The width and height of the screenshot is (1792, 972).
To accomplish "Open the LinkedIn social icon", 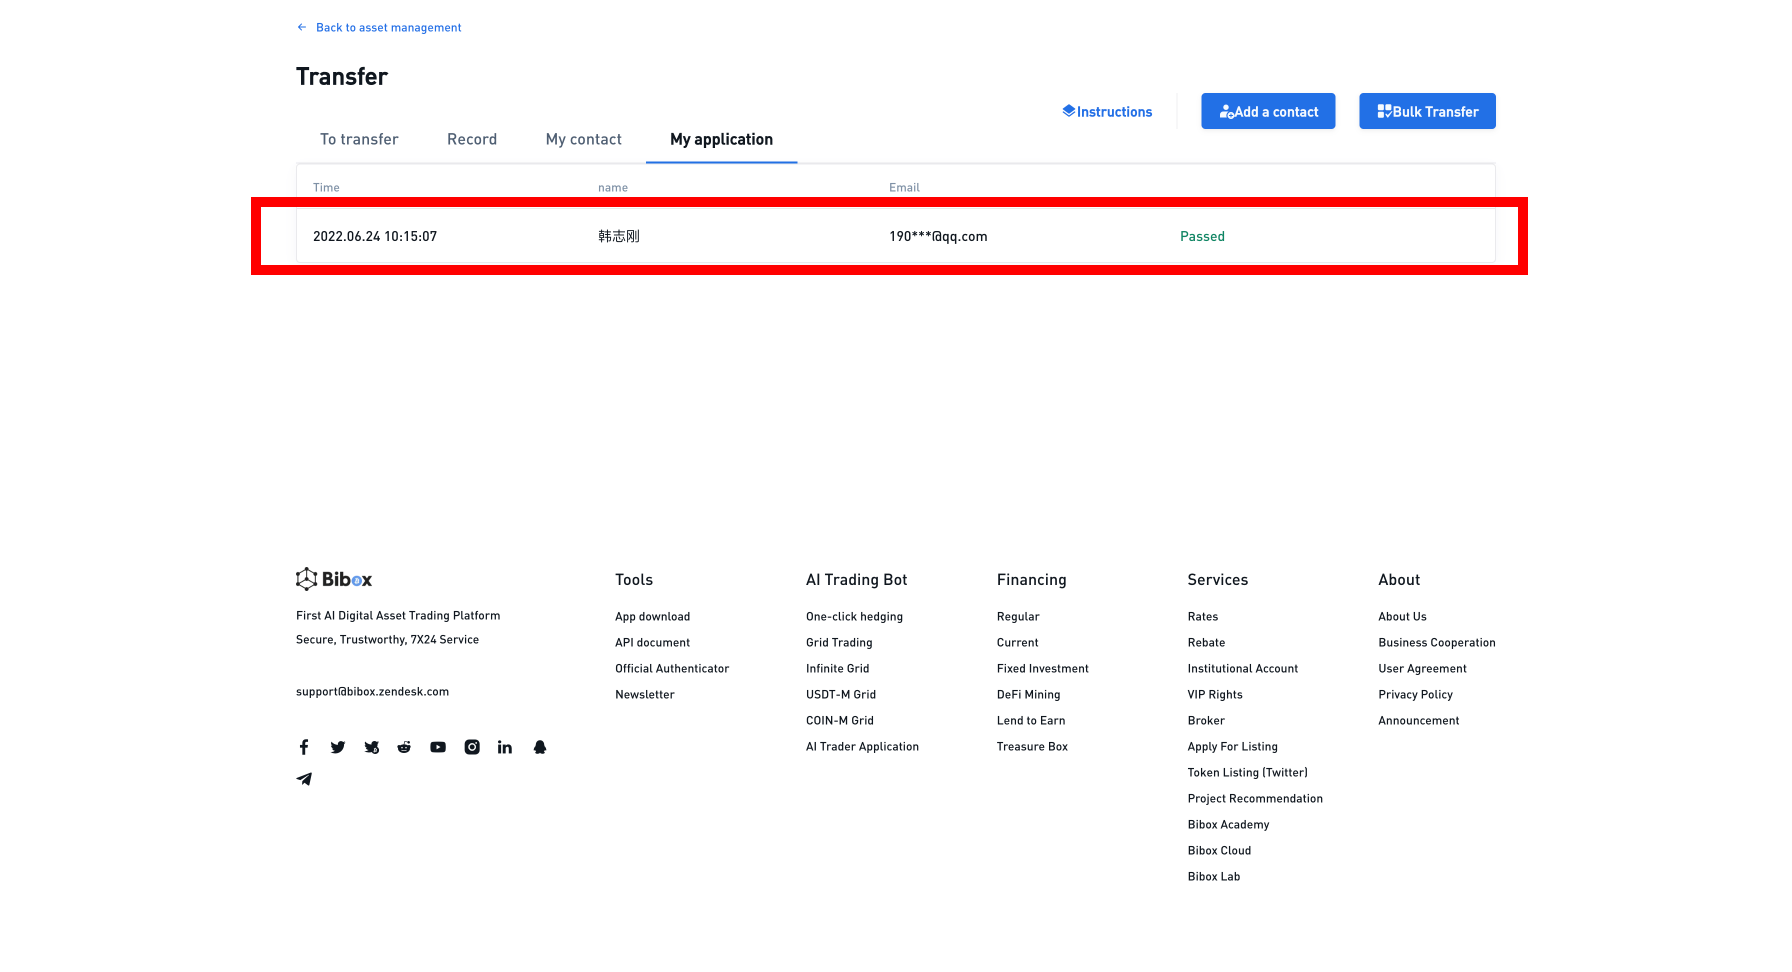I will point(505,747).
